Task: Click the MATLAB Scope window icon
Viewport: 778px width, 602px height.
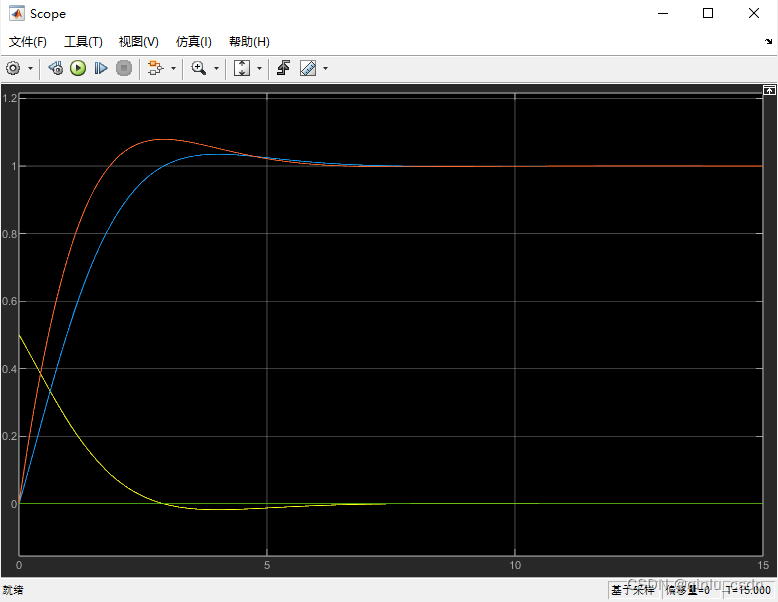Action: click(x=16, y=13)
